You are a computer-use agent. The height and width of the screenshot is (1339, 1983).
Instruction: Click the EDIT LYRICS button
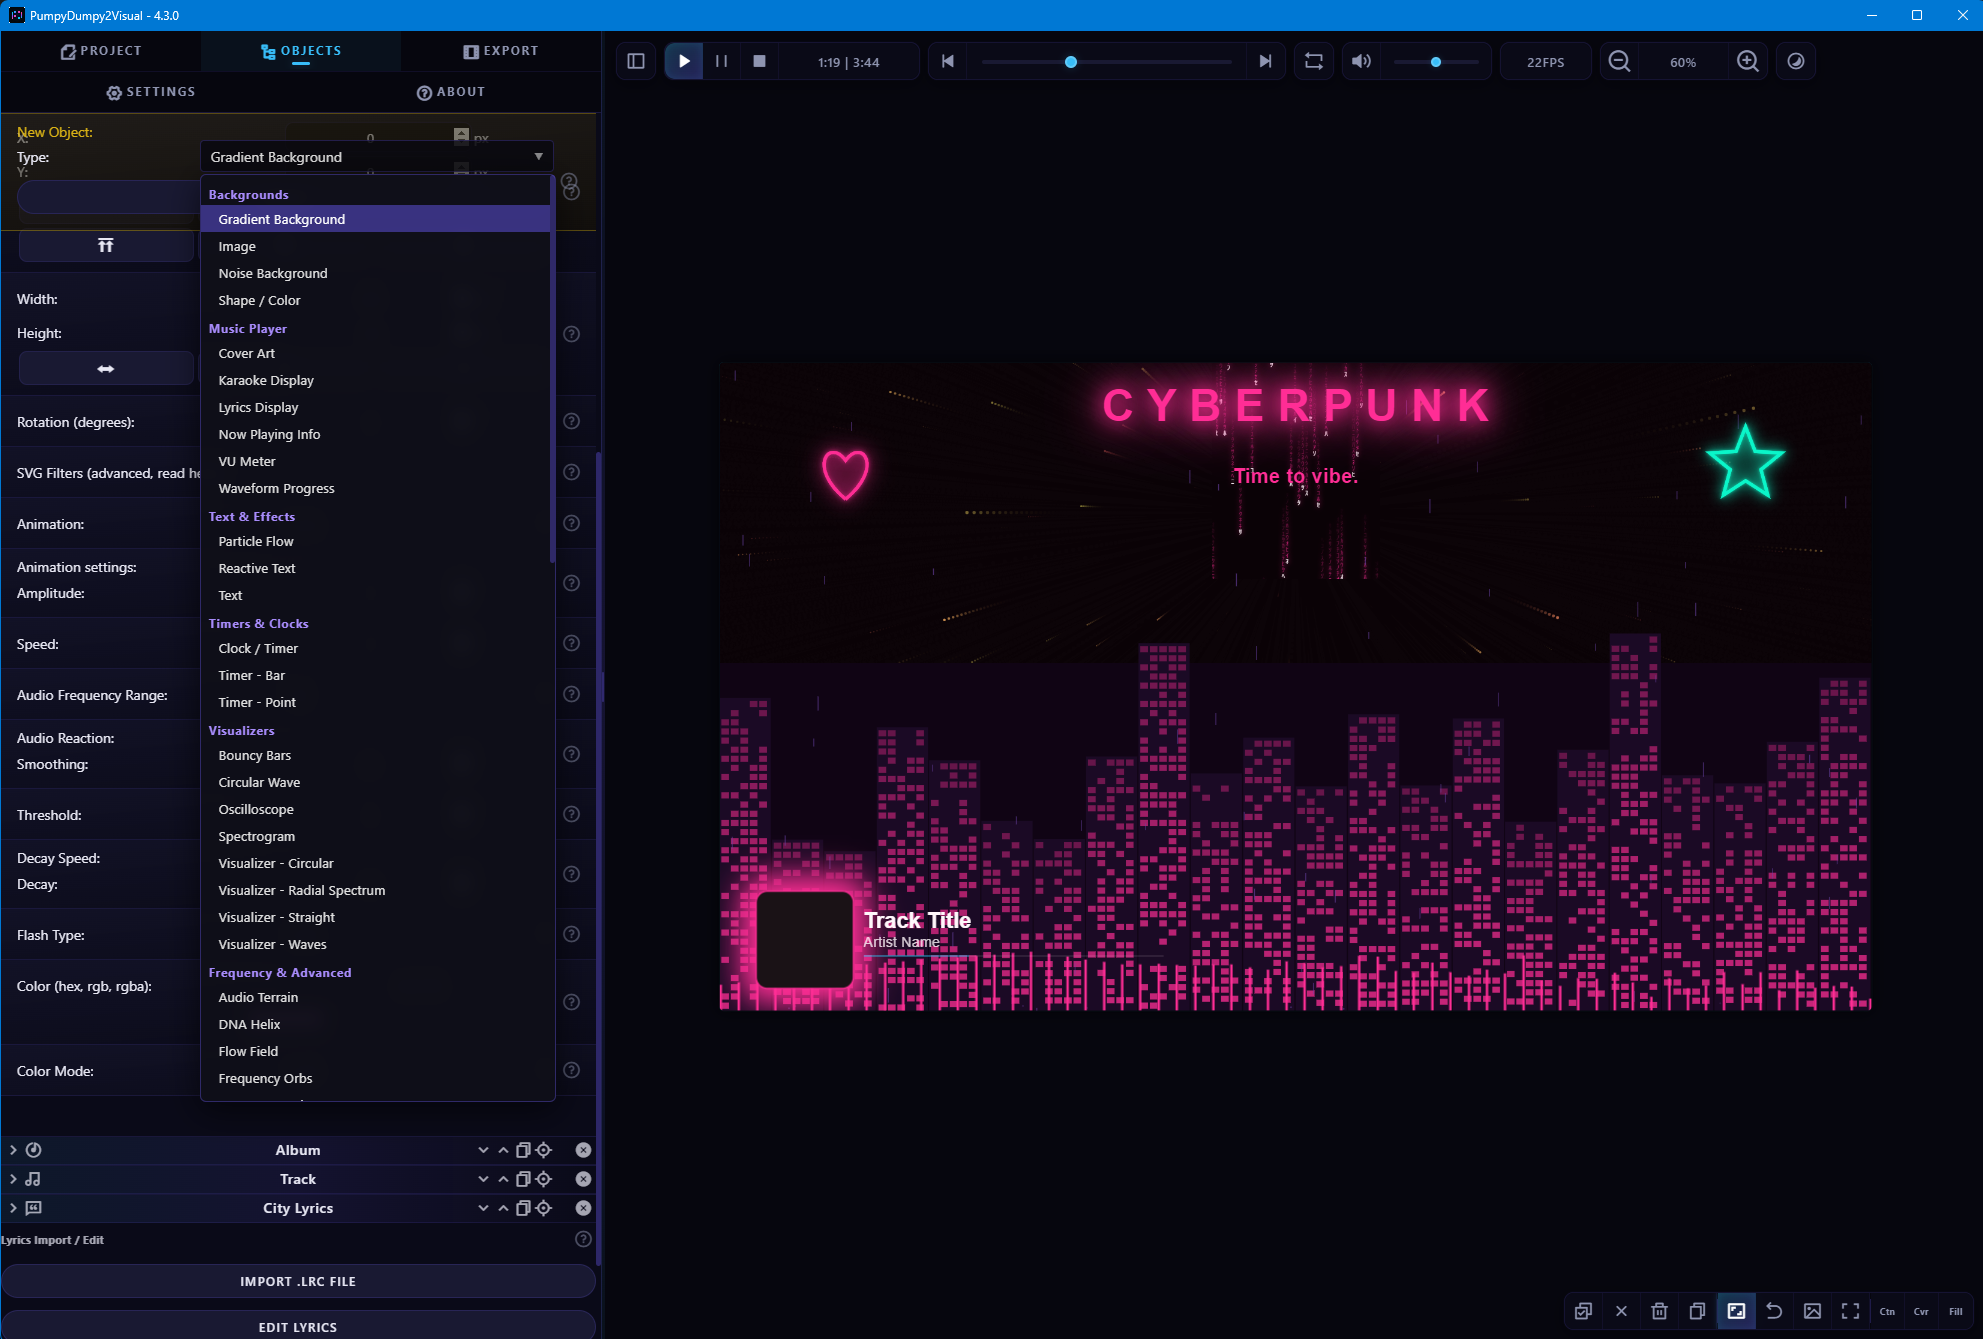(x=298, y=1327)
